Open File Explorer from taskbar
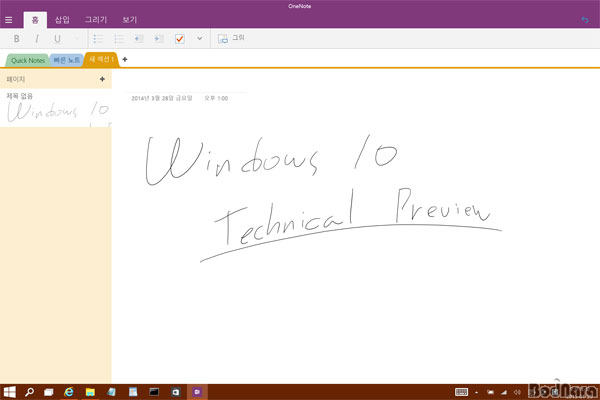Screen dimensions: 600x400 (90, 392)
